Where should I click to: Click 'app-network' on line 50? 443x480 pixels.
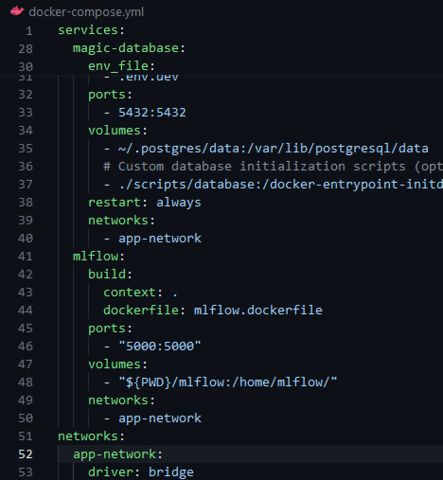[160, 418]
